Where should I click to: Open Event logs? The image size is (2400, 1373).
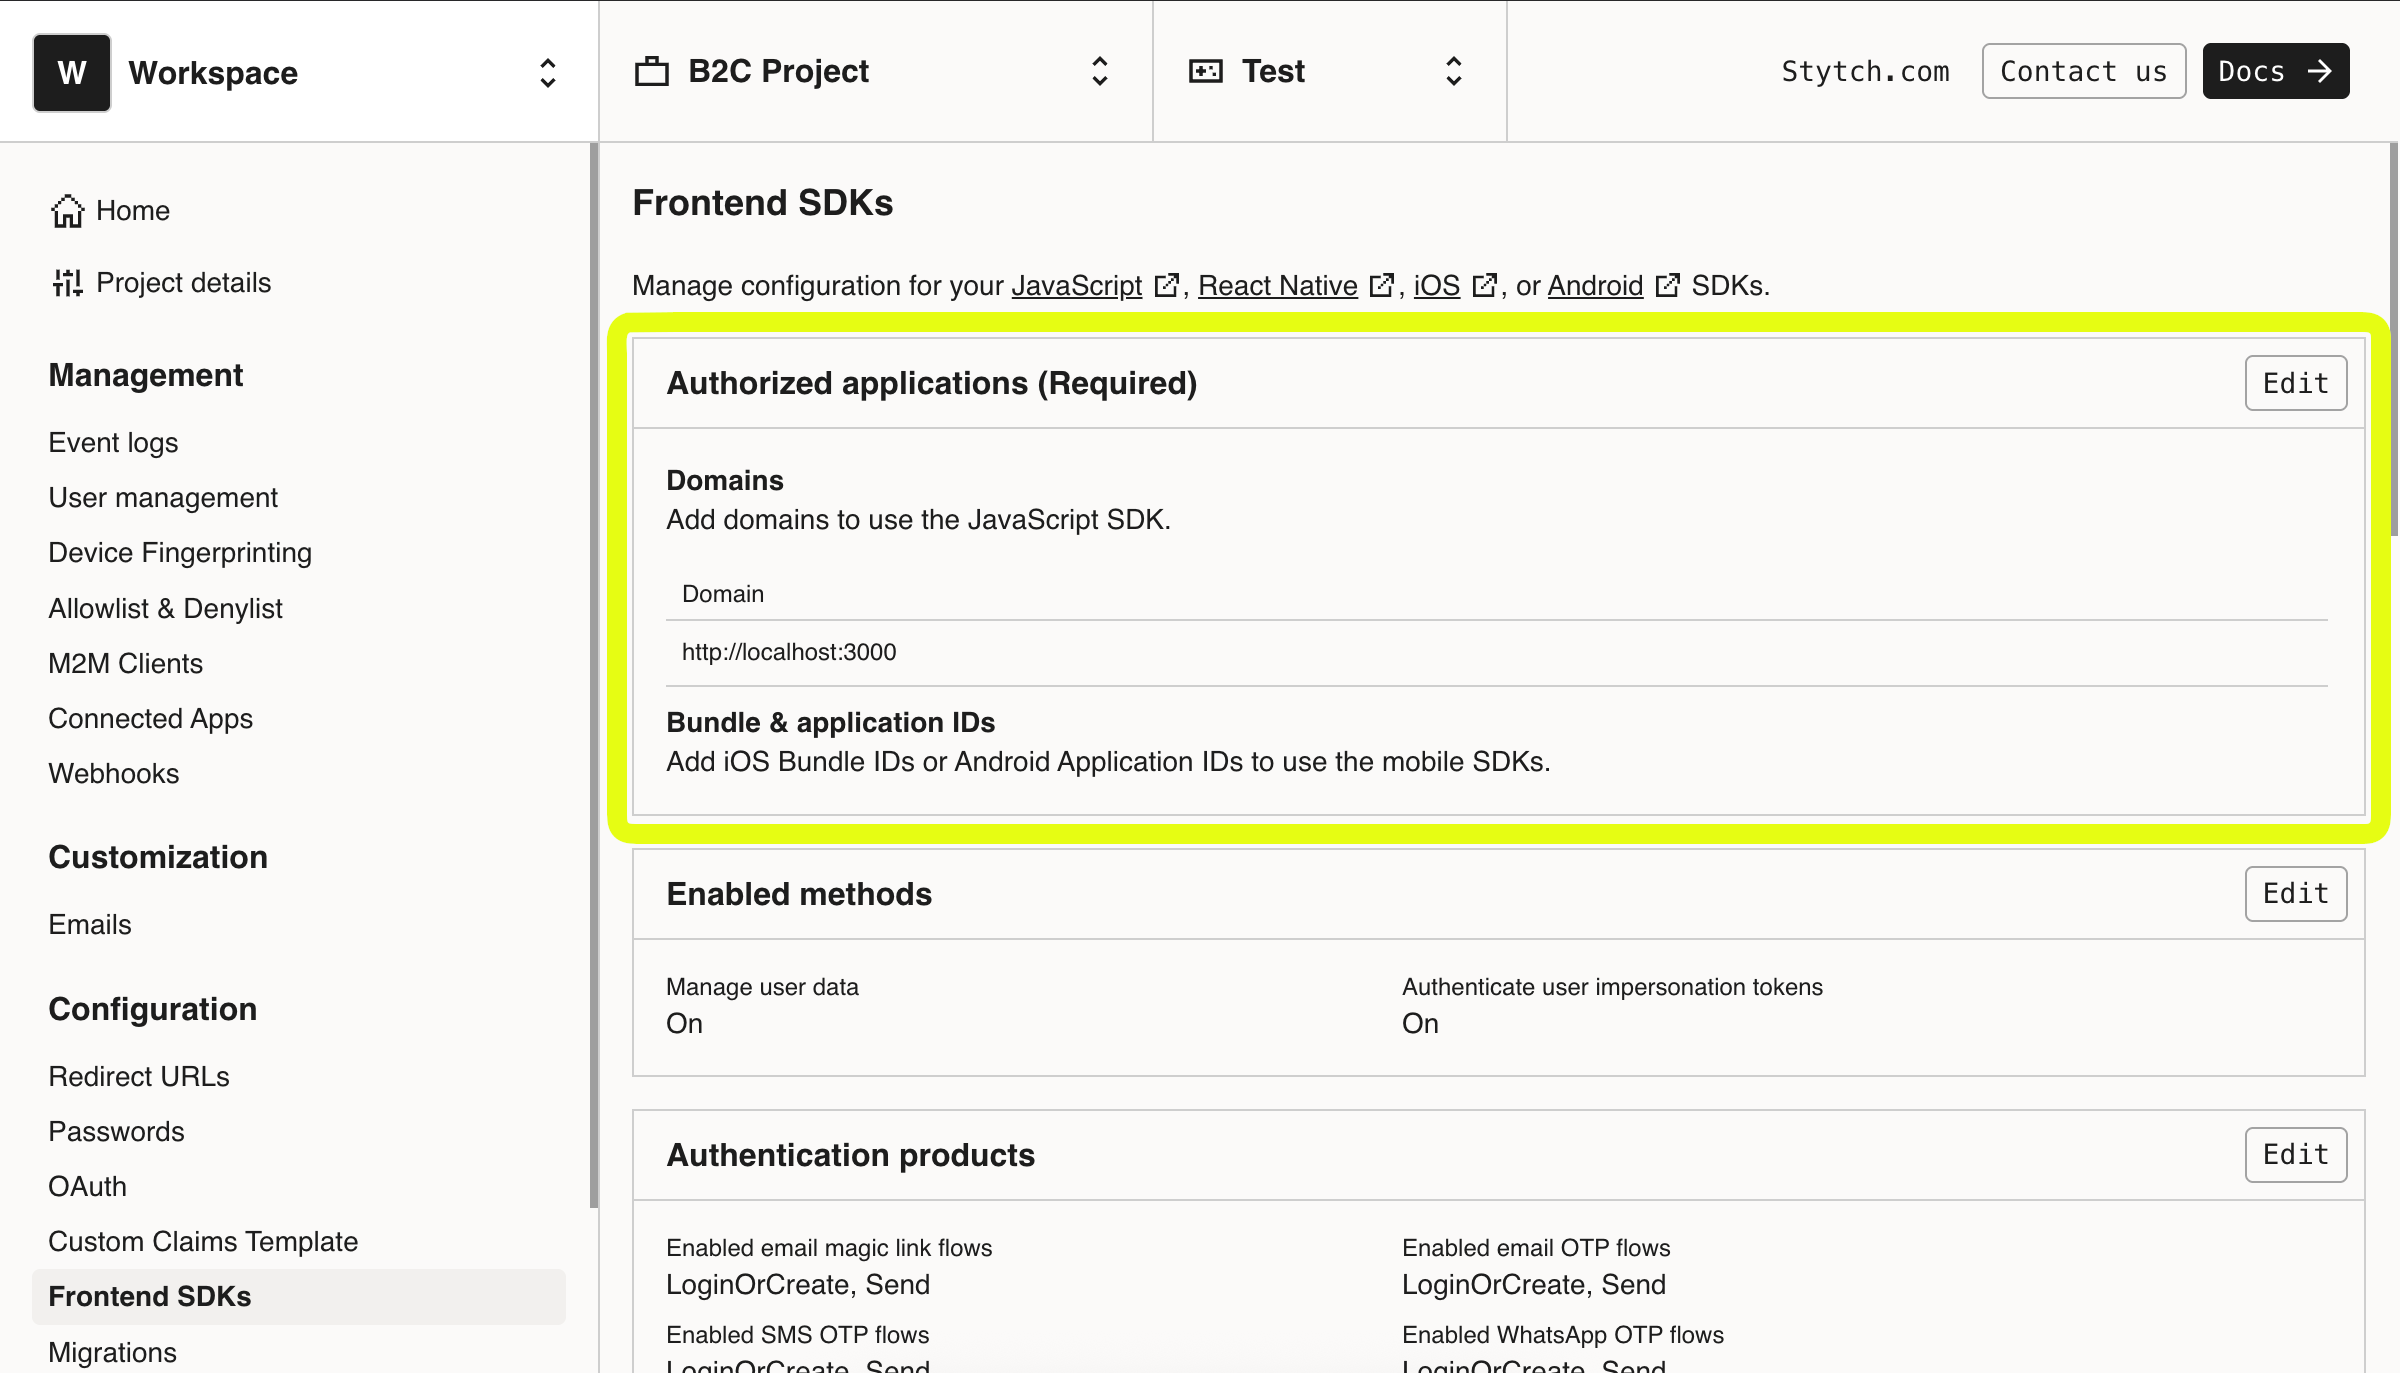[x=113, y=442]
